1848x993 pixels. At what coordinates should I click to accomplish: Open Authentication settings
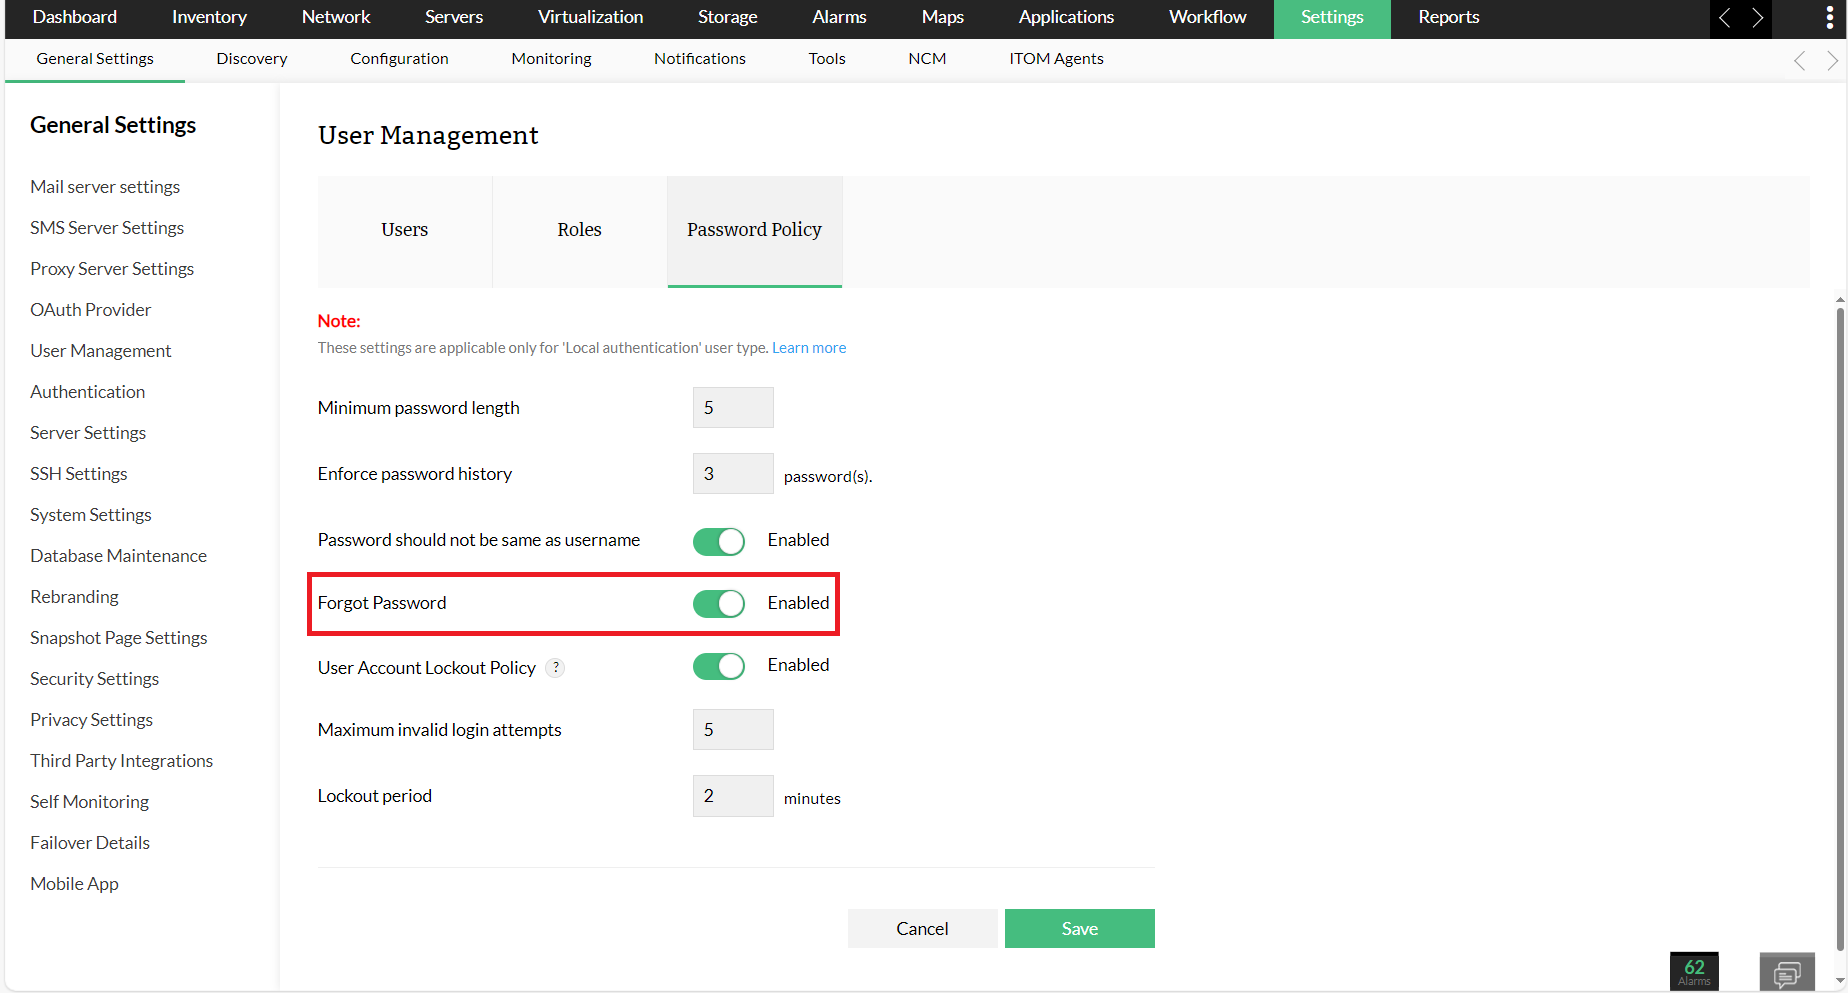pyautogui.click(x=88, y=392)
